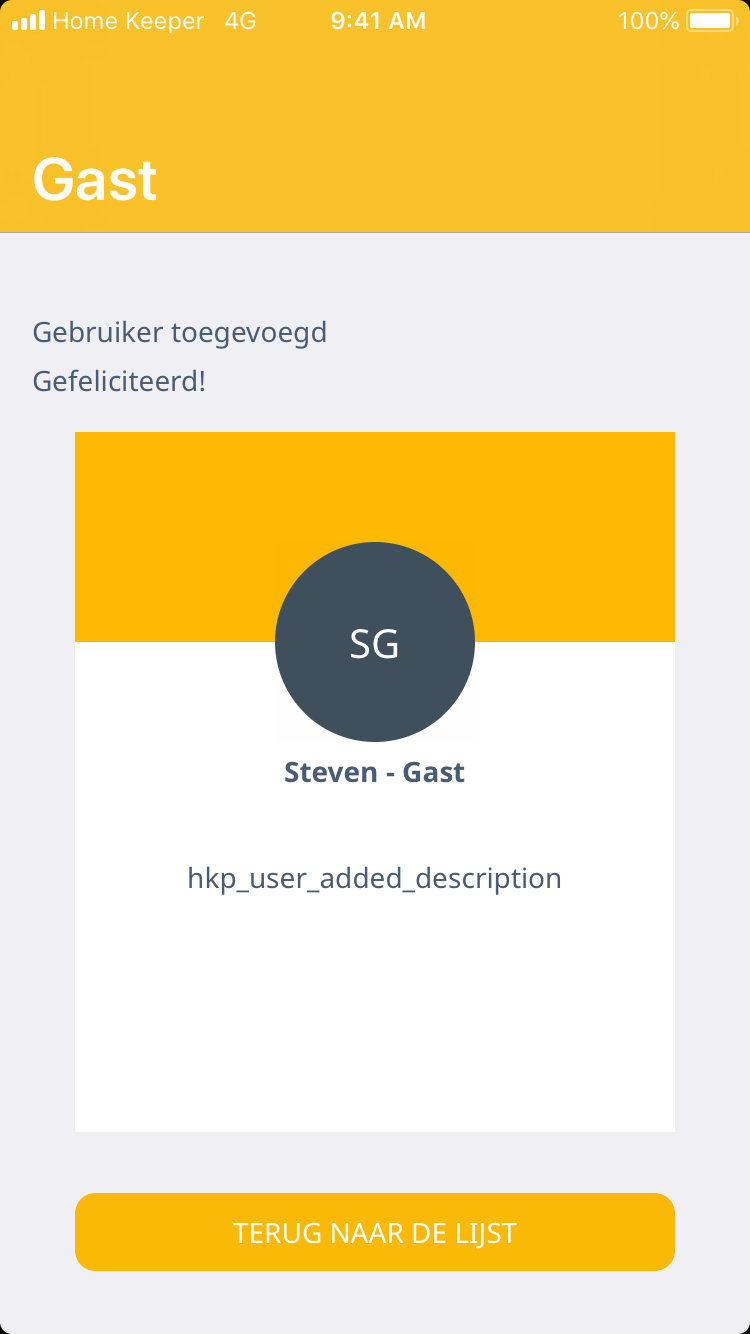The image size is (750, 1334).
Task: Tap gray background below TERUG button
Action: point(375,1304)
